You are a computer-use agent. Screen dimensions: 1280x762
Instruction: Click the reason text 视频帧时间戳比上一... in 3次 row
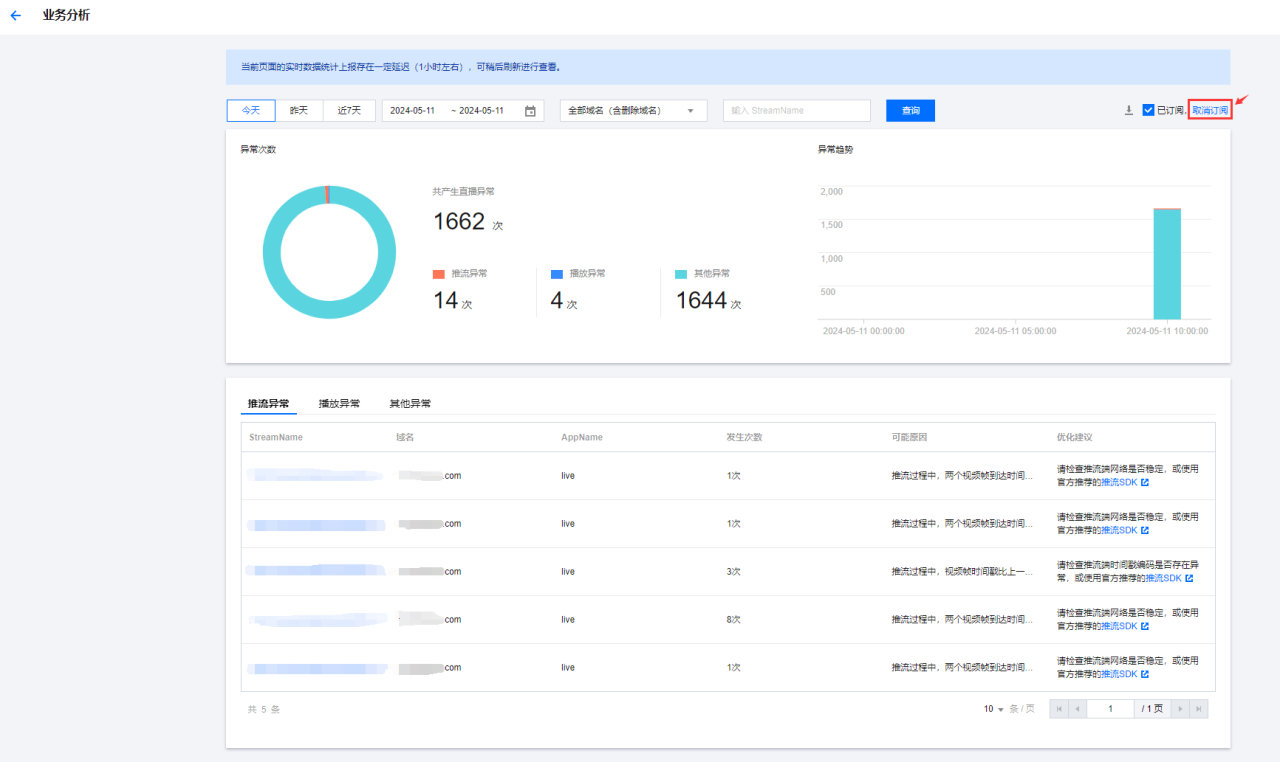(962, 572)
